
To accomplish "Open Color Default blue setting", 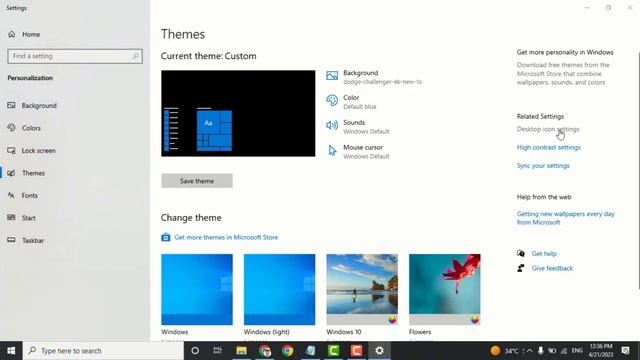I will point(360,102).
